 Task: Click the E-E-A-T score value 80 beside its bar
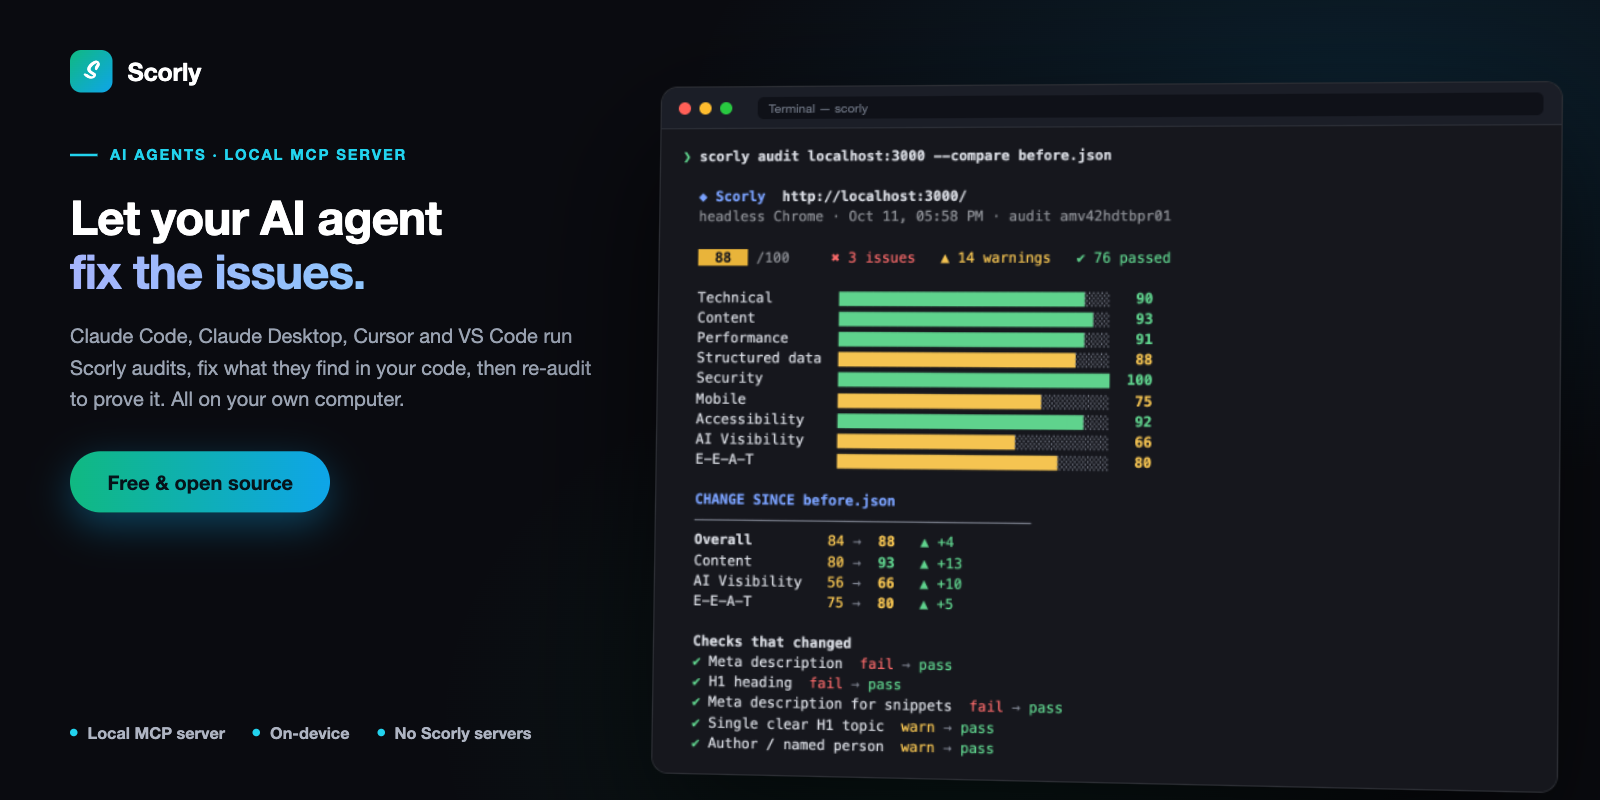tap(1142, 463)
